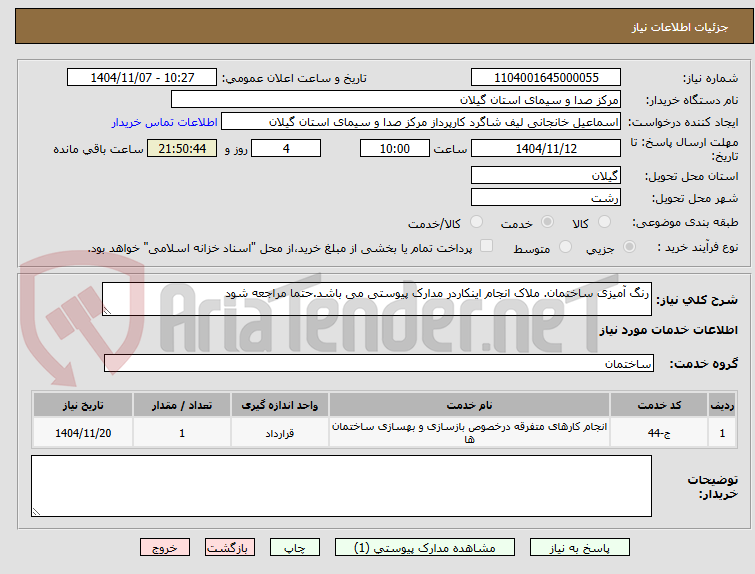Toggle the اسناد خزانه اسلامی payment checkbox

tap(487, 246)
